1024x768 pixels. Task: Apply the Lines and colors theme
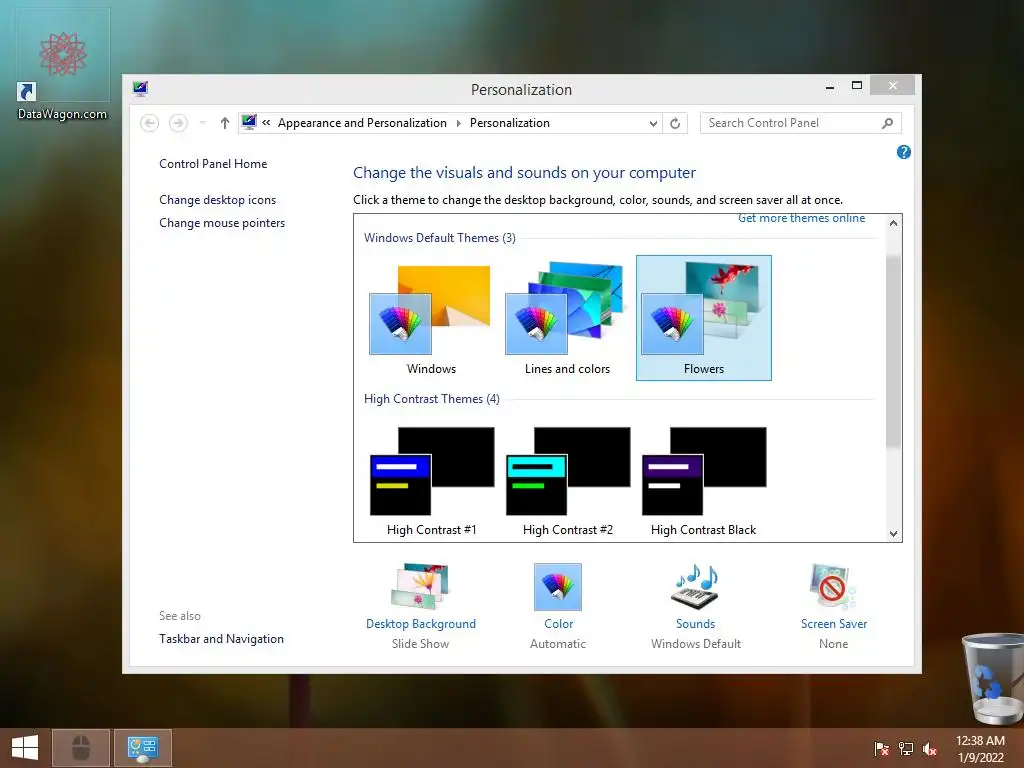point(567,318)
